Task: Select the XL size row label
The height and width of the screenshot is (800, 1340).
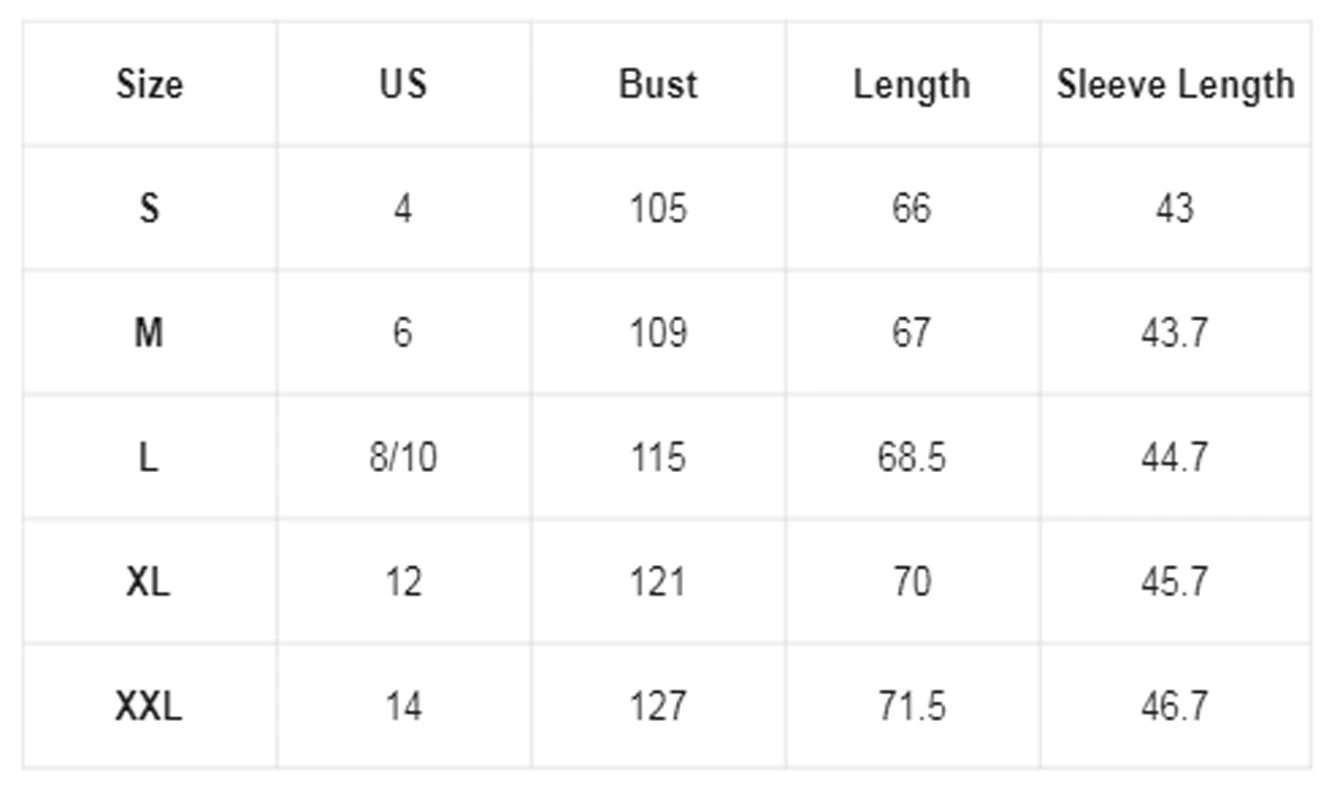Action: pyautogui.click(x=150, y=581)
